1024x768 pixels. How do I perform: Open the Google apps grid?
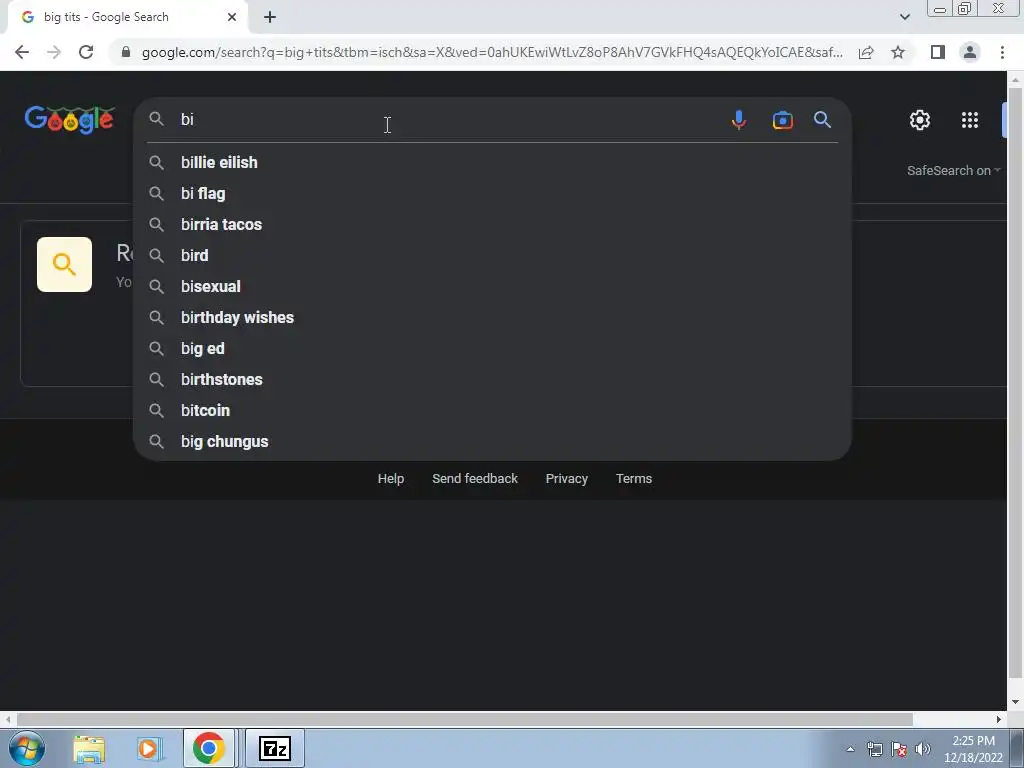970,120
